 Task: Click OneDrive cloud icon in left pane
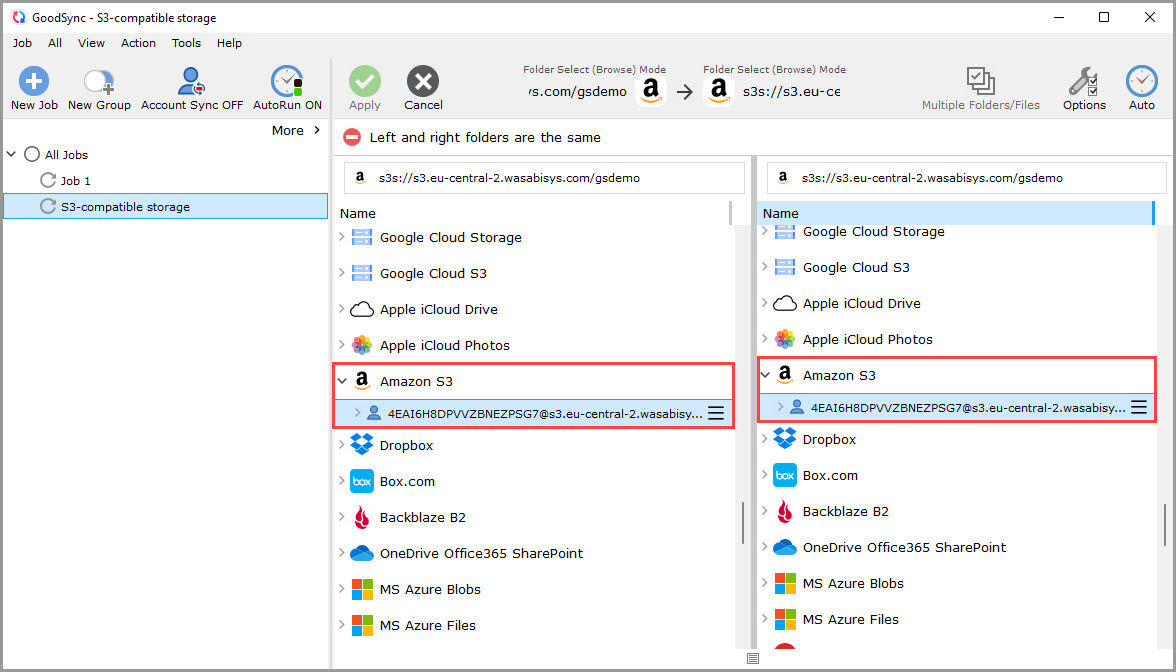(362, 554)
